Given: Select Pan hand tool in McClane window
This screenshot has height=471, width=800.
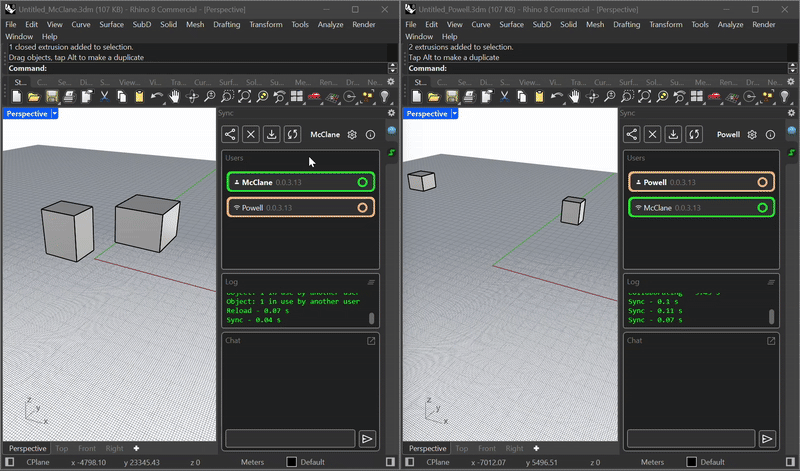Looking at the screenshot, I should pyautogui.click(x=174, y=96).
